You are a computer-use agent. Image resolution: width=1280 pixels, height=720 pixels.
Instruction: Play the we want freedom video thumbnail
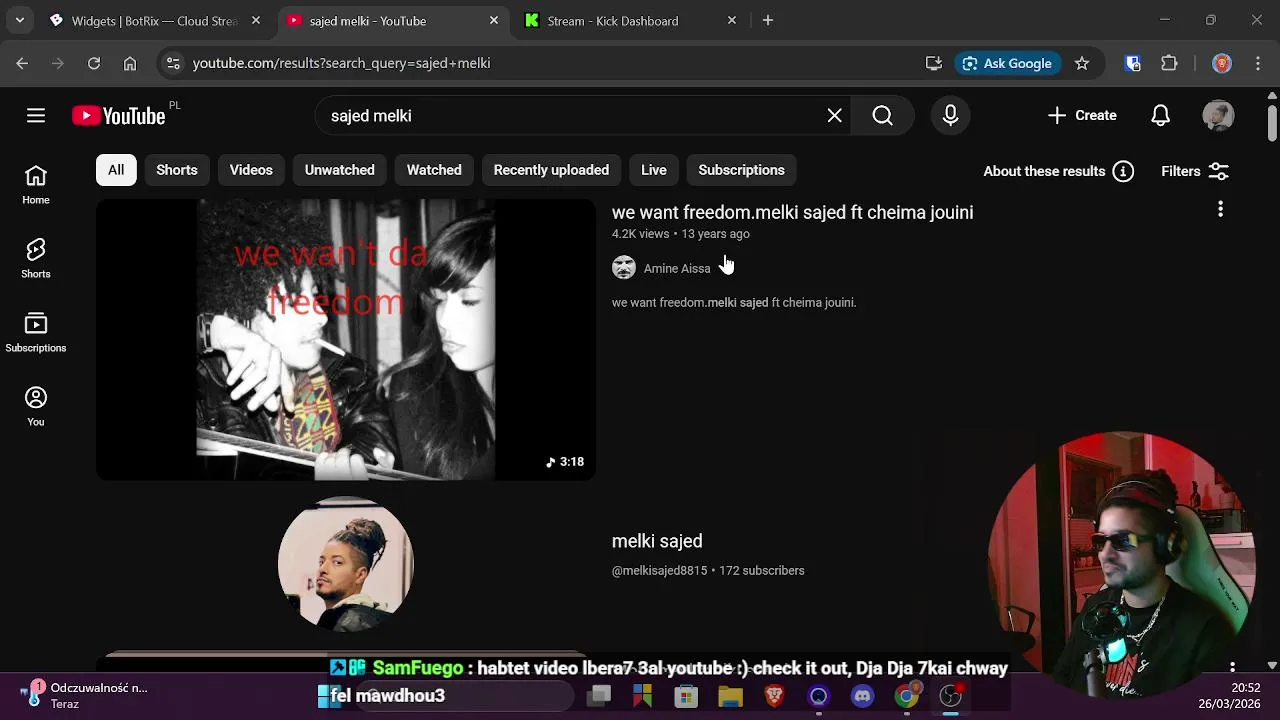point(346,340)
